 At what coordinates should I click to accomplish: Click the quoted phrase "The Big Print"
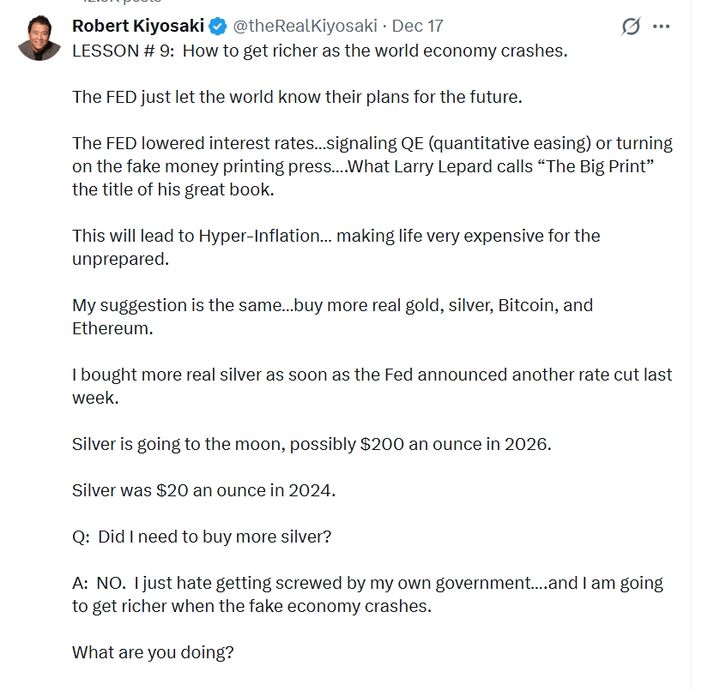click(x=587, y=166)
